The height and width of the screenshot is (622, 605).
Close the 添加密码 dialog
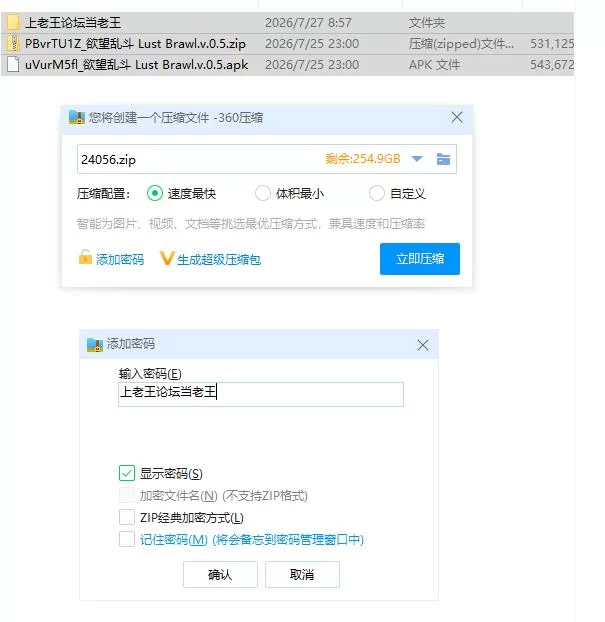tap(423, 345)
